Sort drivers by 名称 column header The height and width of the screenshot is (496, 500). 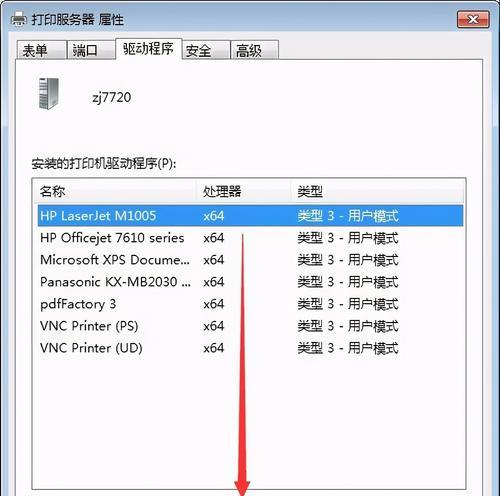[115, 191]
